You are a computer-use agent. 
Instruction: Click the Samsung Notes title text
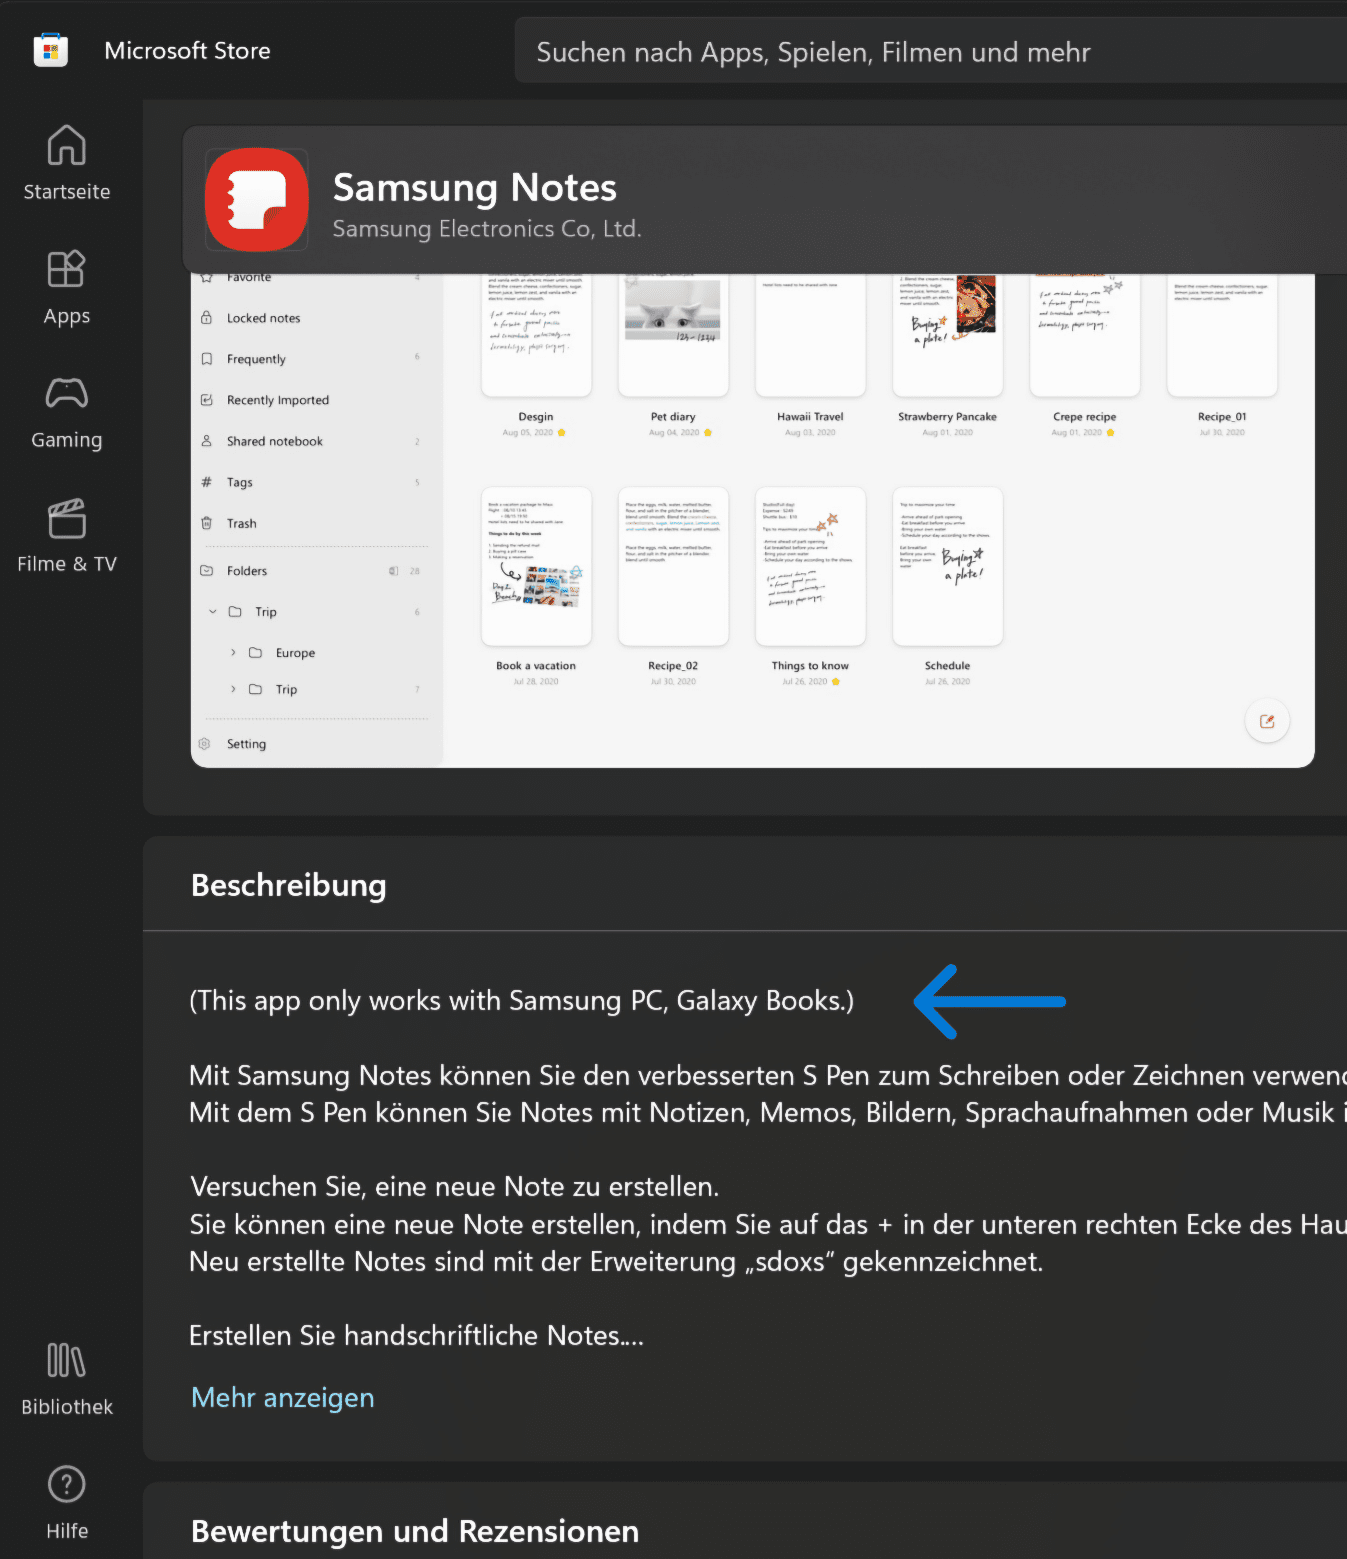click(x=475, y=187)
